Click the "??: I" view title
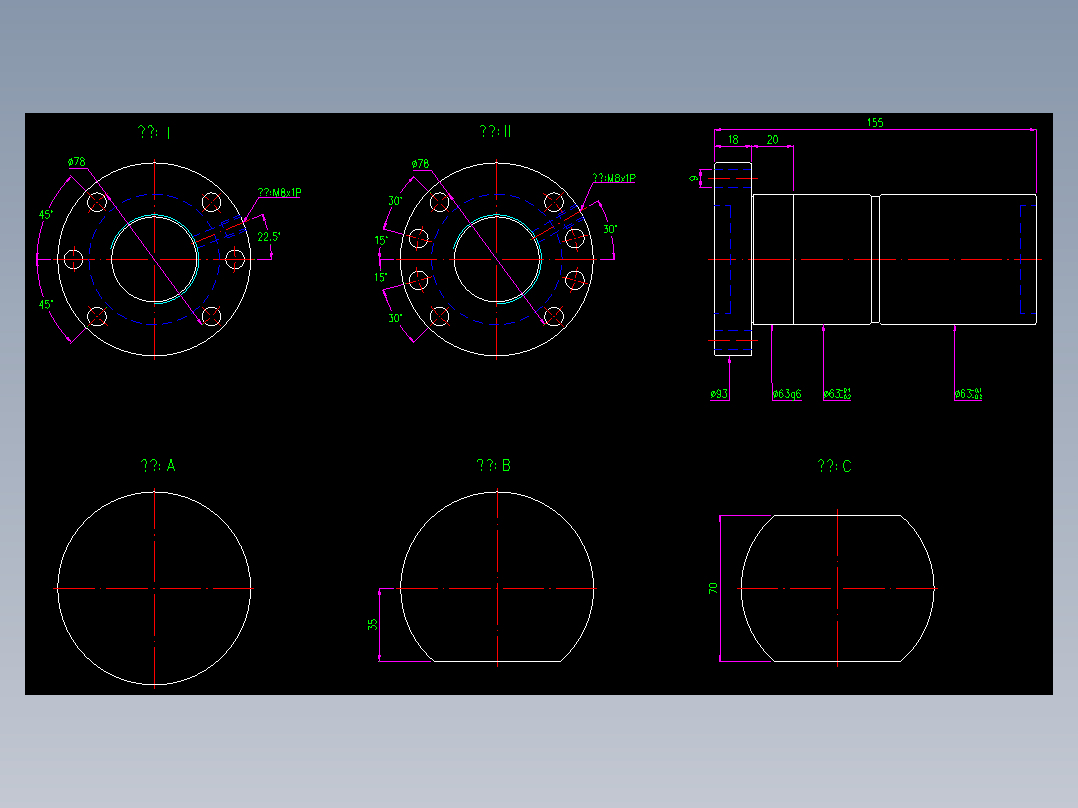 click(154, 132)
